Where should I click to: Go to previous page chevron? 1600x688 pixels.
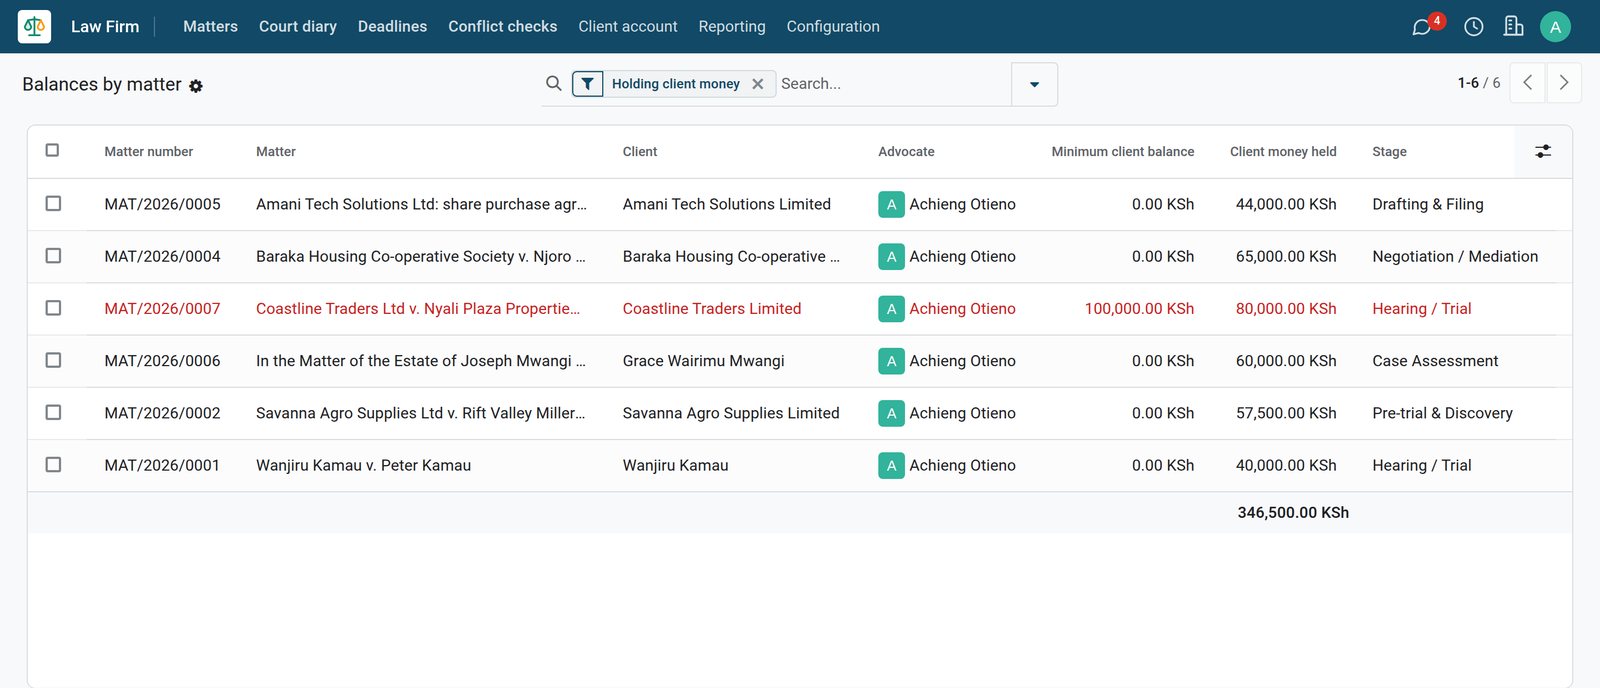pos(1528,83)
